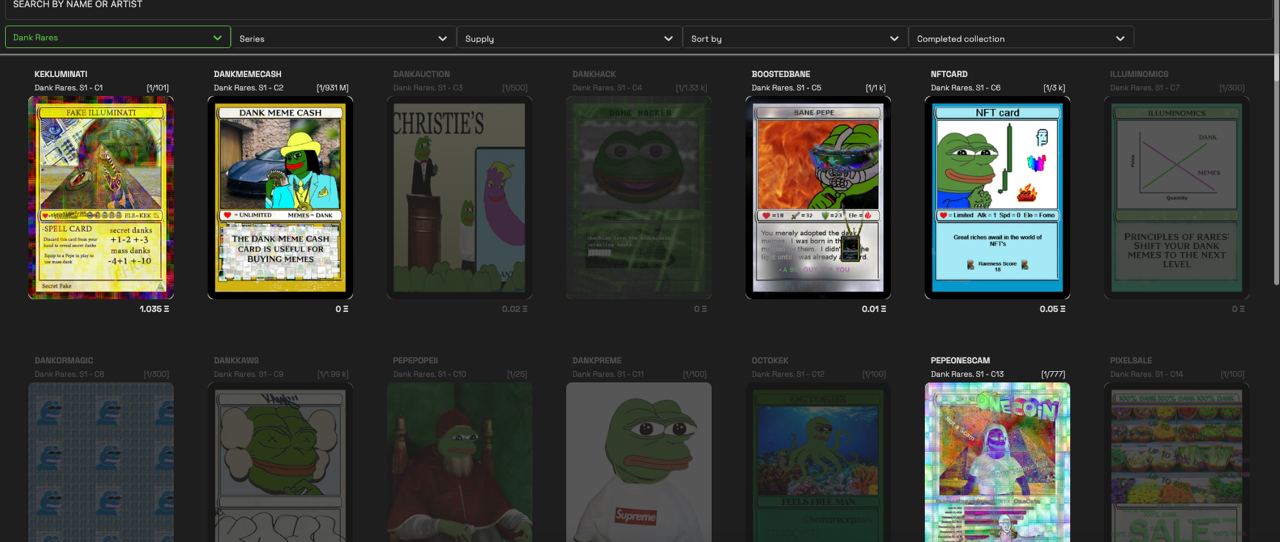
Task: Click the supply label [1/931 M]
Action: point(333,88)
